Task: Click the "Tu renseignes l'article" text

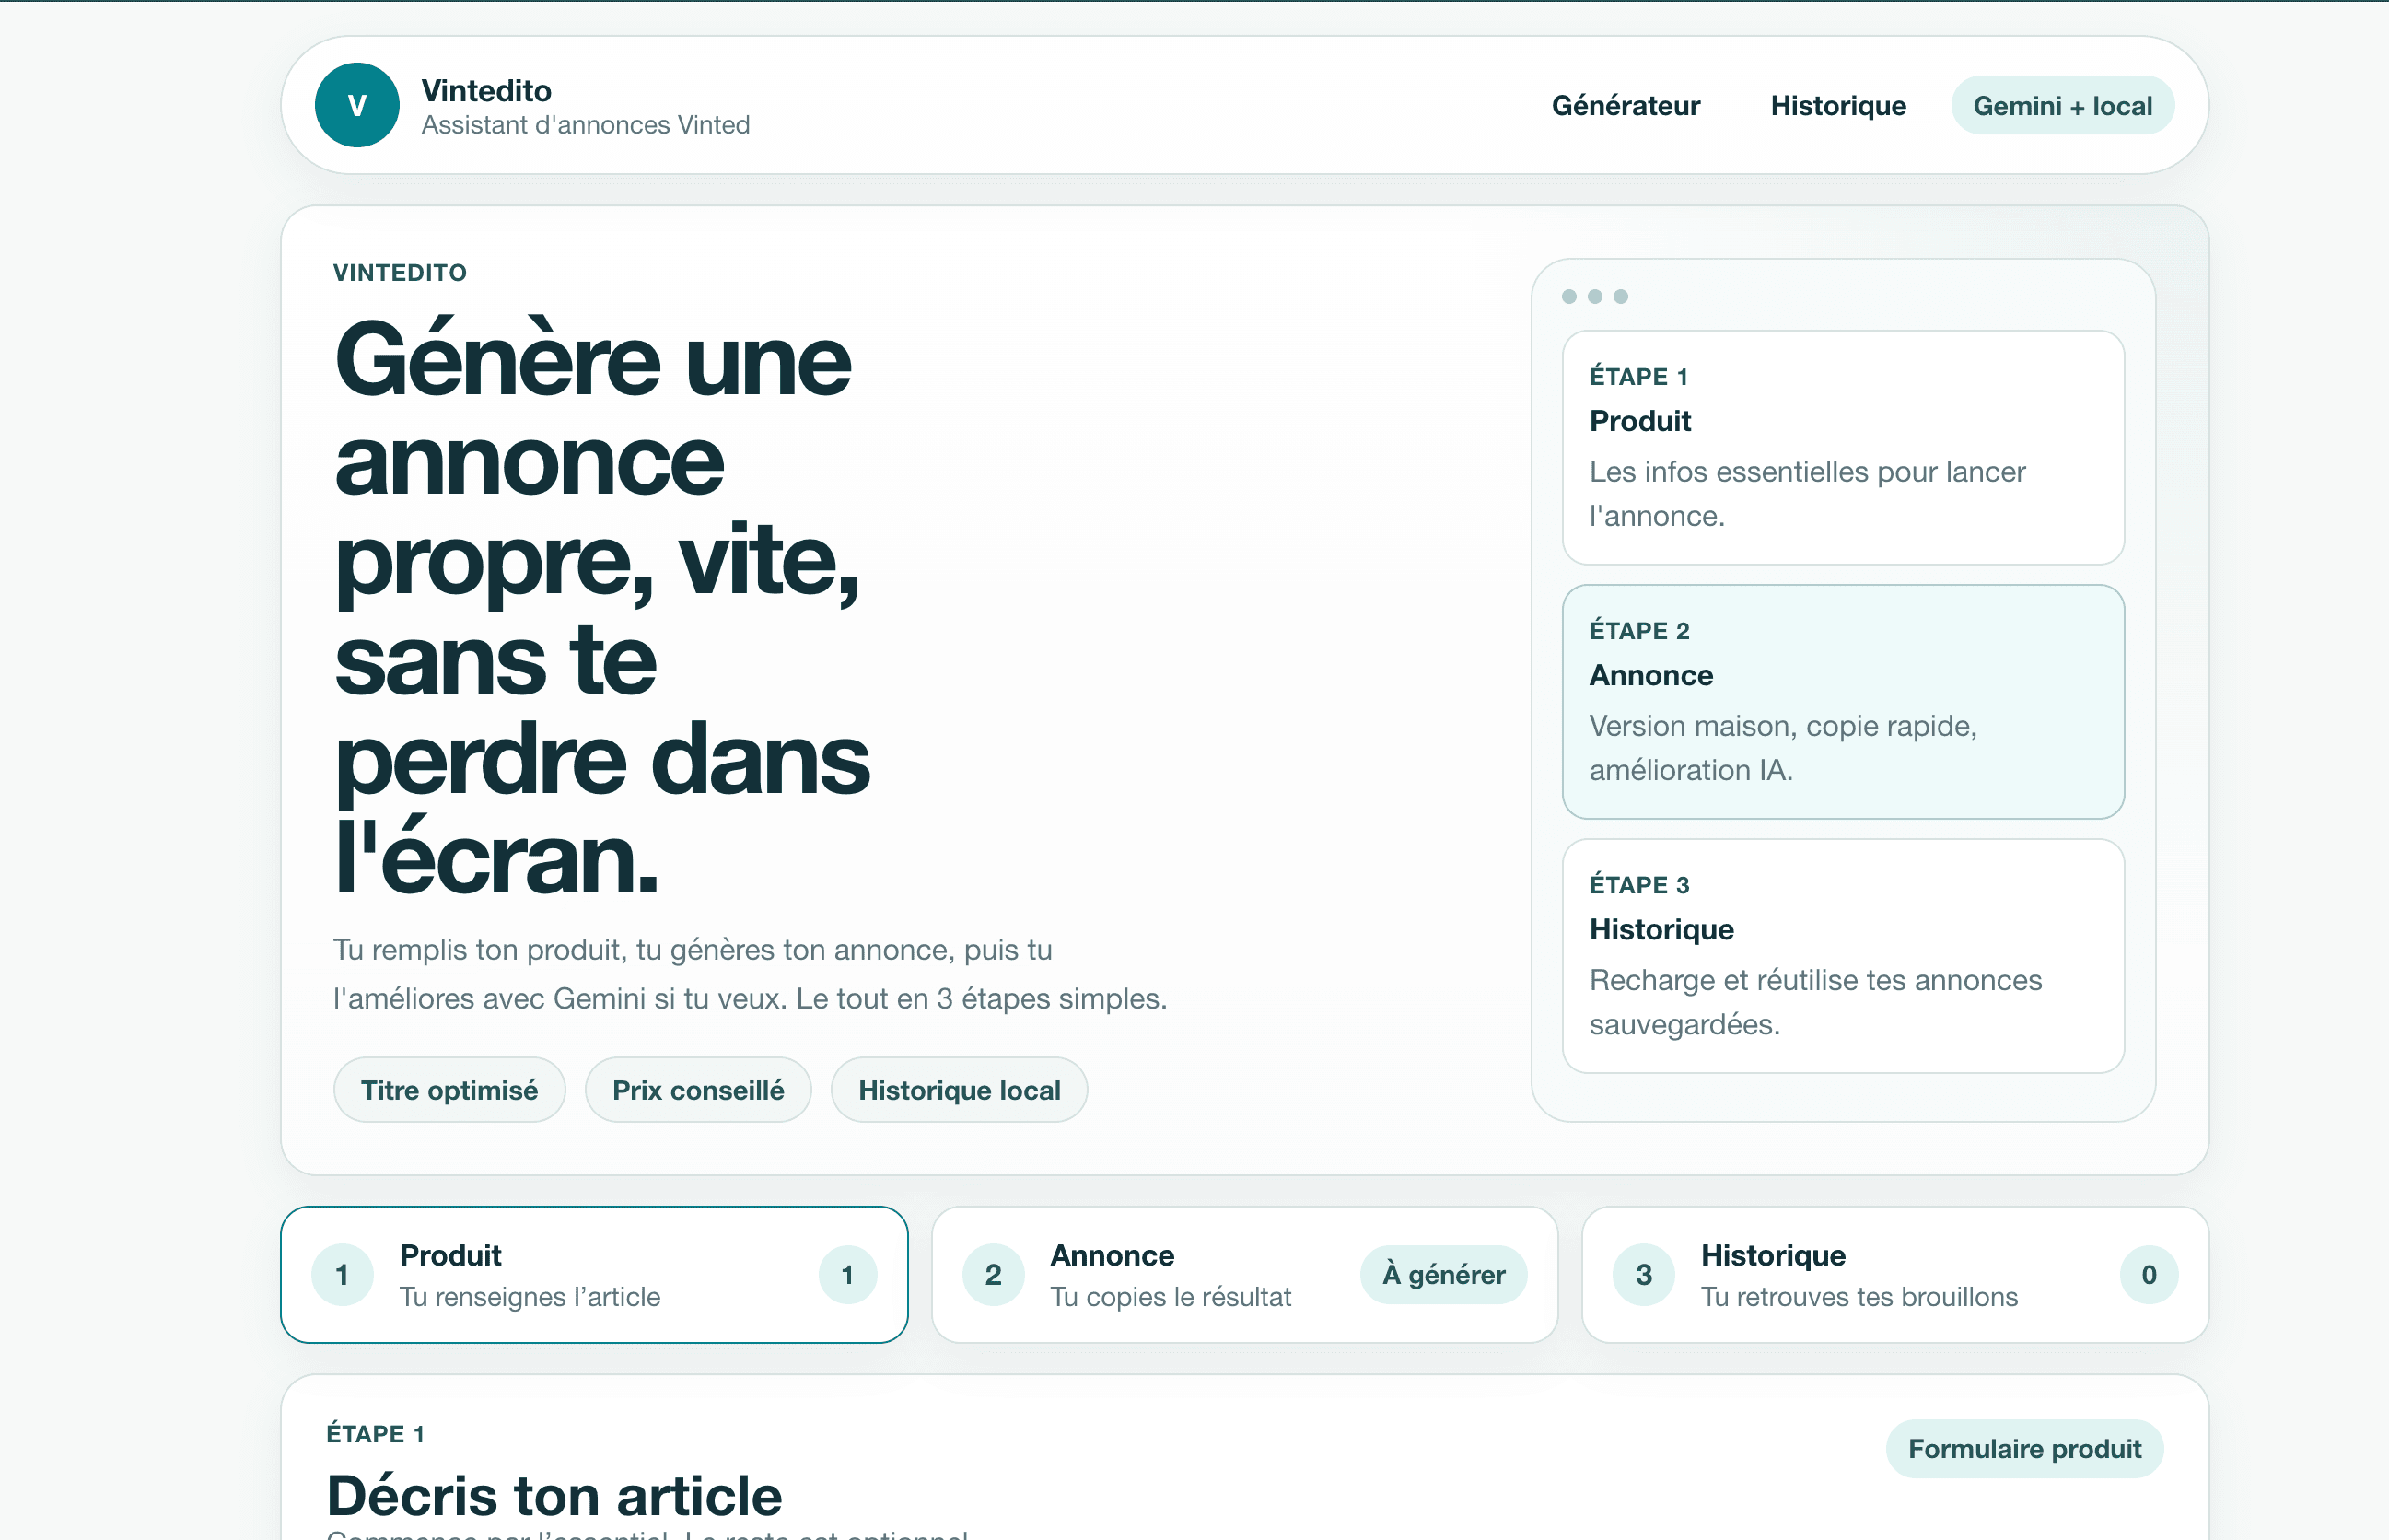Action: point(530,1297)
